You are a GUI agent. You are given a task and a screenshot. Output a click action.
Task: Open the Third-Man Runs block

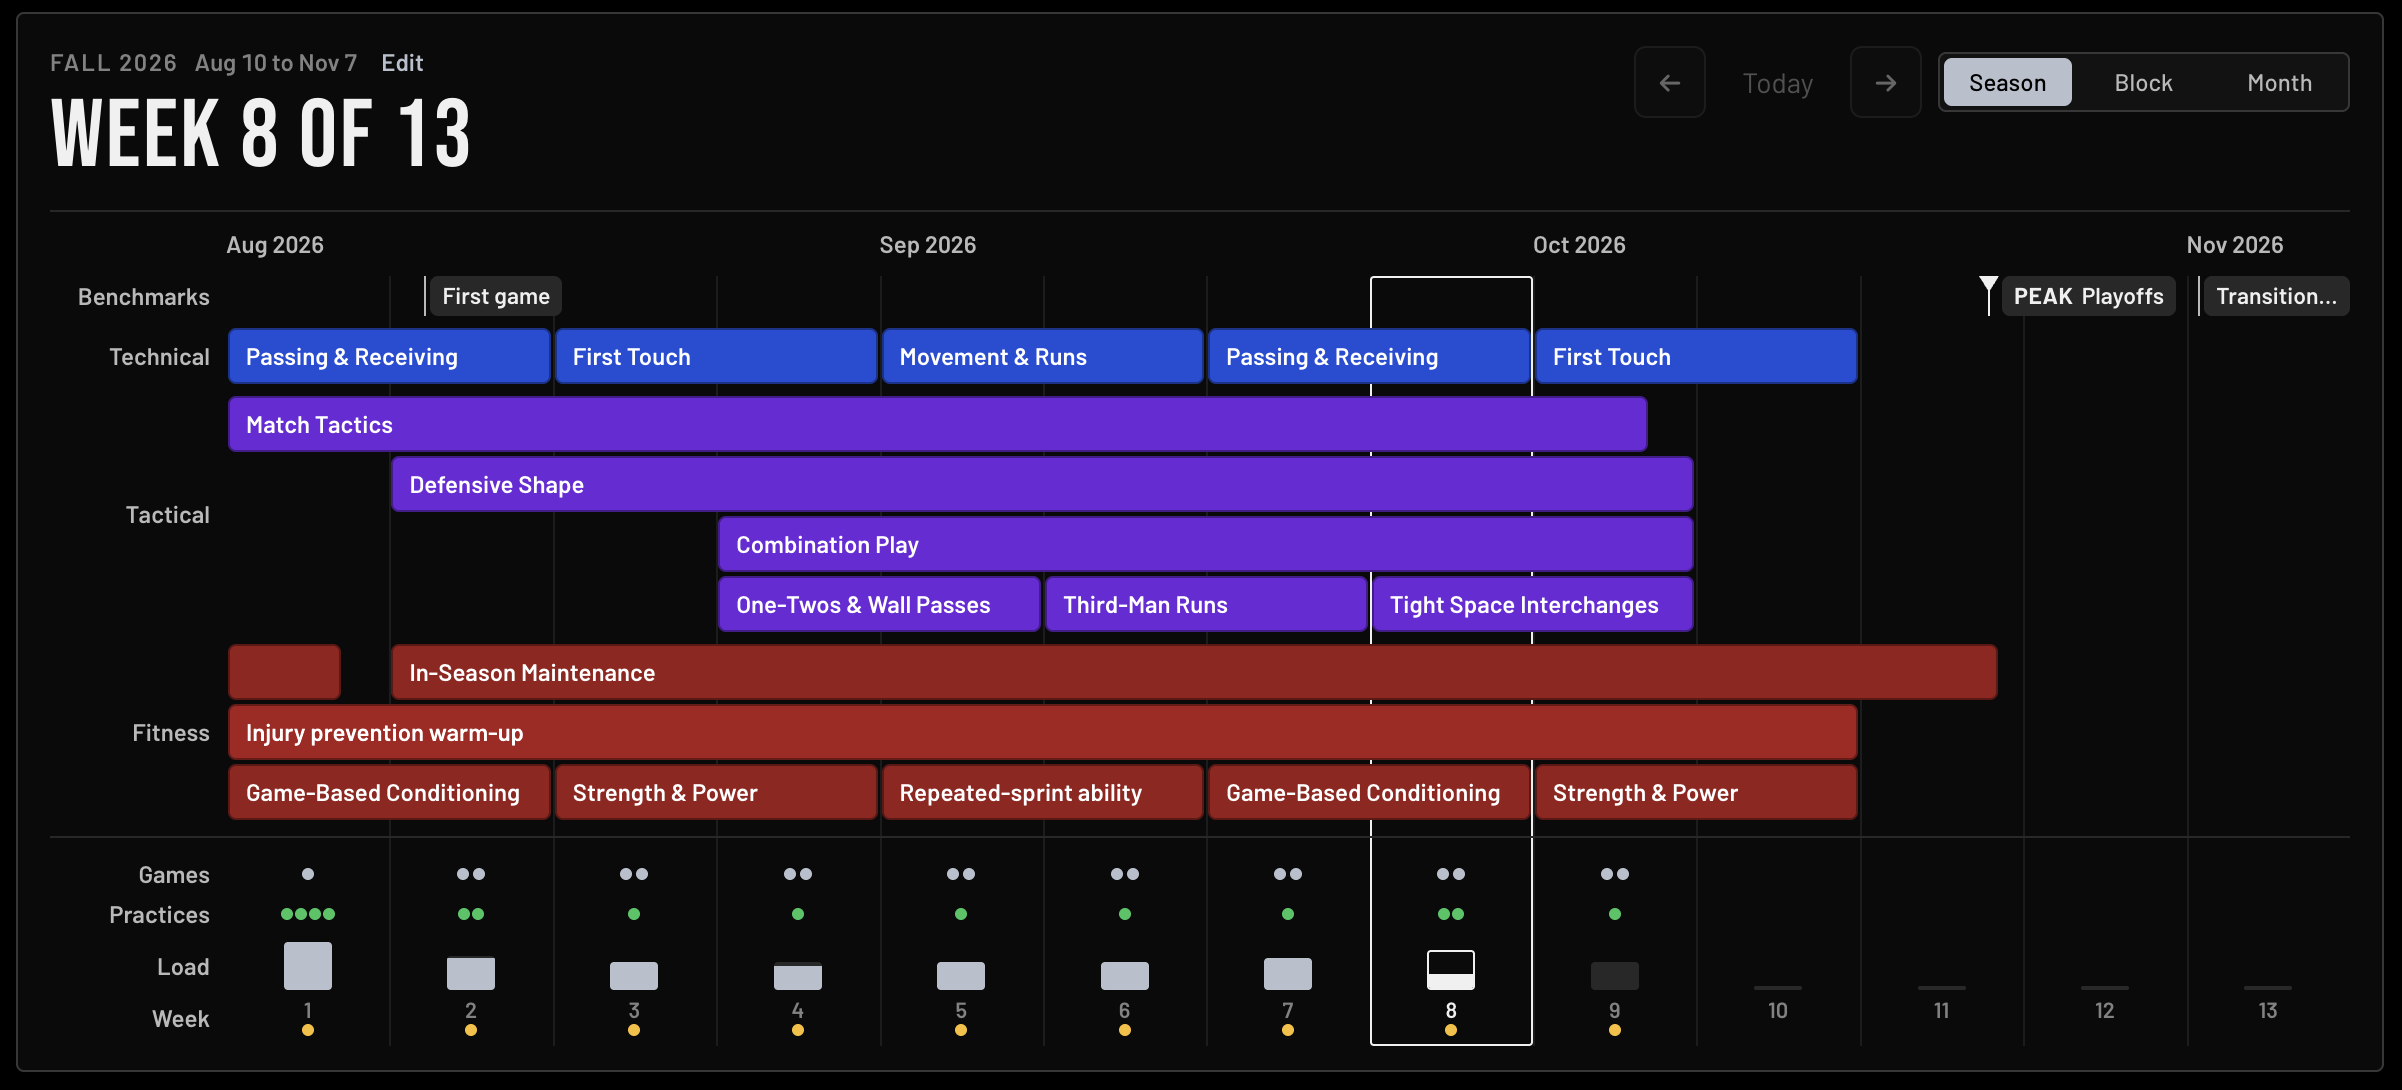point(1206,604)
